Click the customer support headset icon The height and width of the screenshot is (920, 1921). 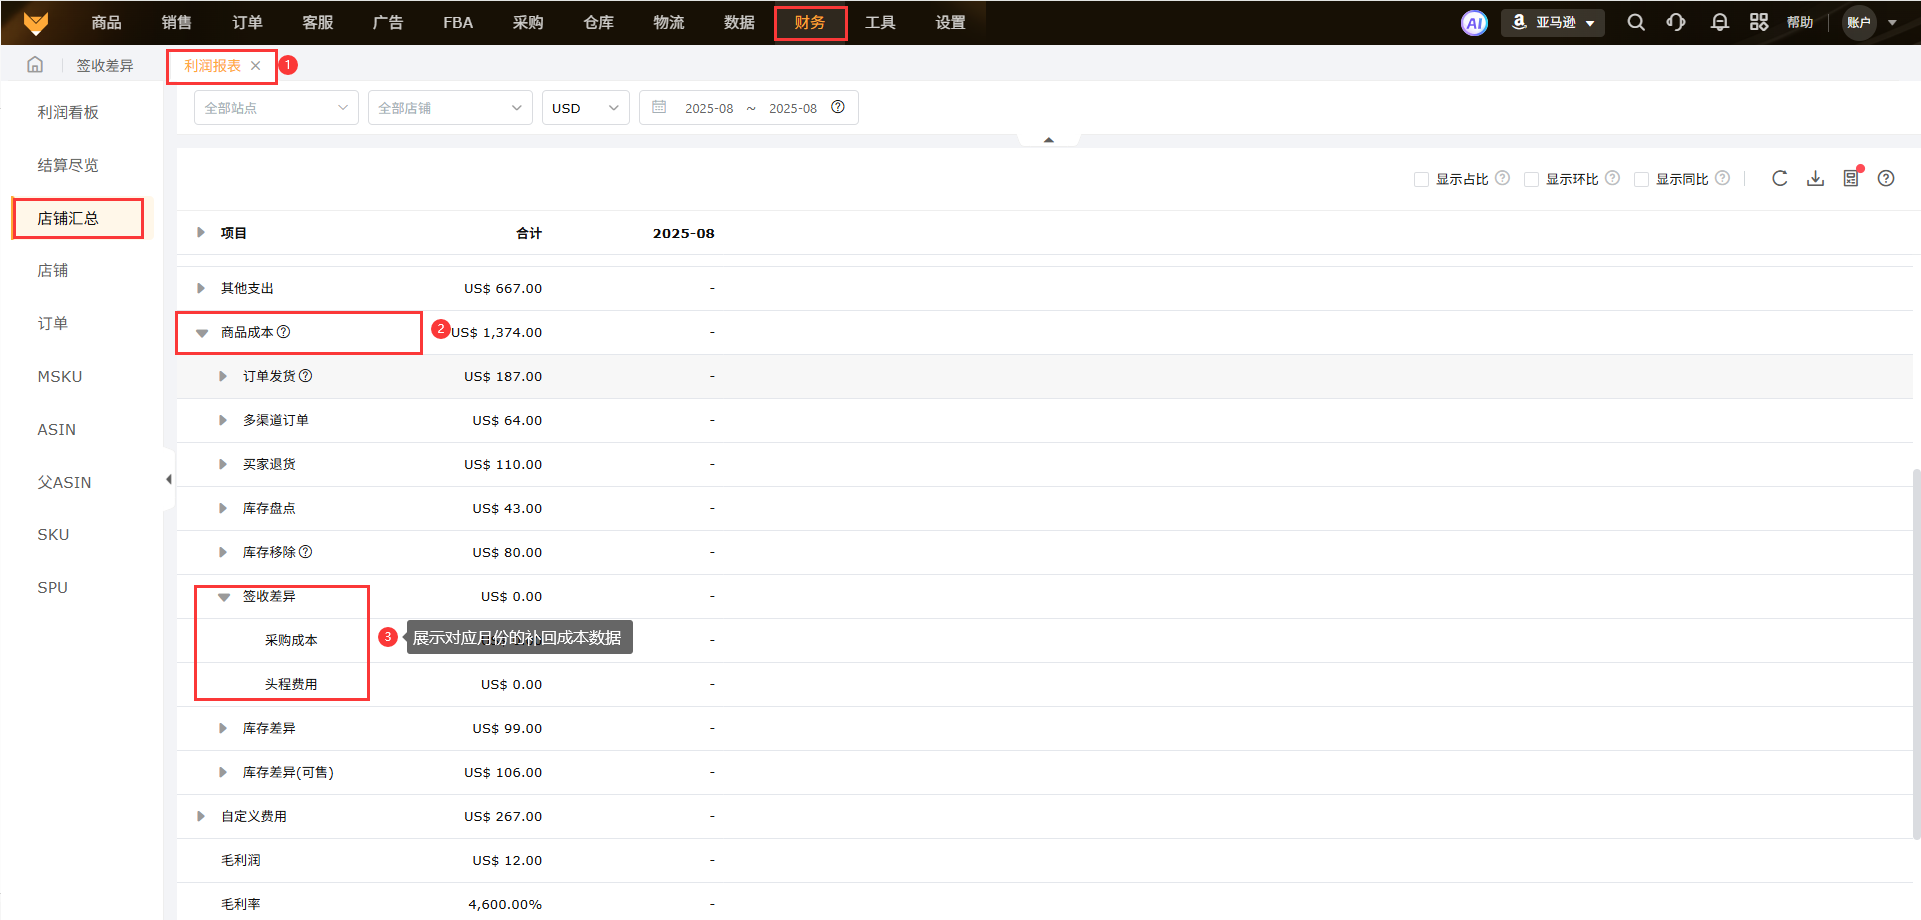tap(1676, 22)
